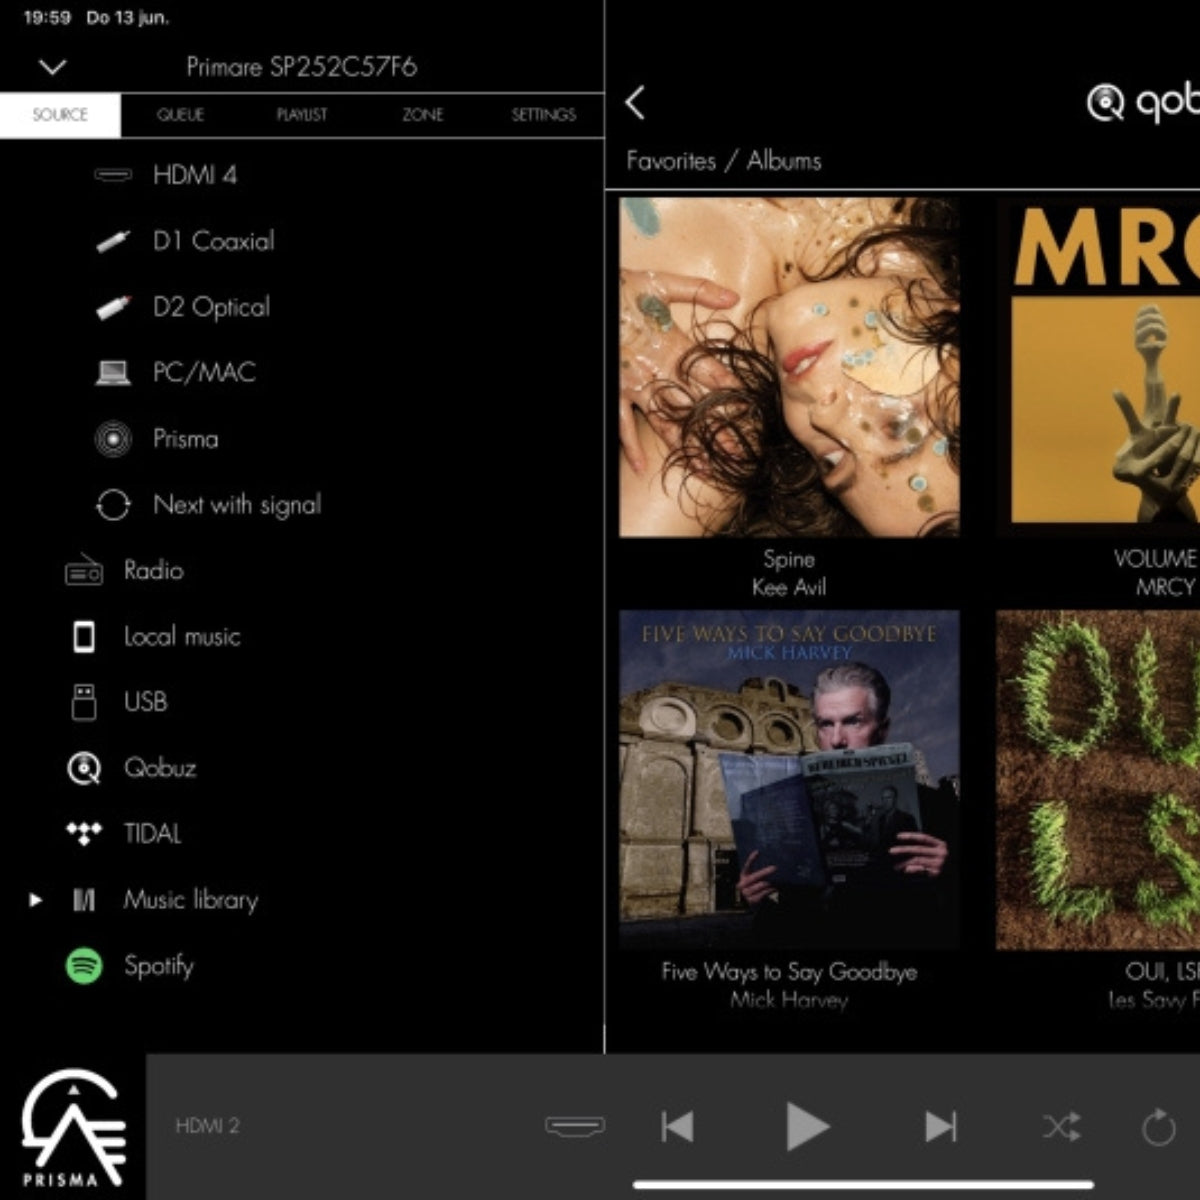Click Five Ways to Say Goodbye title
Viewport: 1200px width, 1200px height.
pyautogui.click(x=789, y=972)
